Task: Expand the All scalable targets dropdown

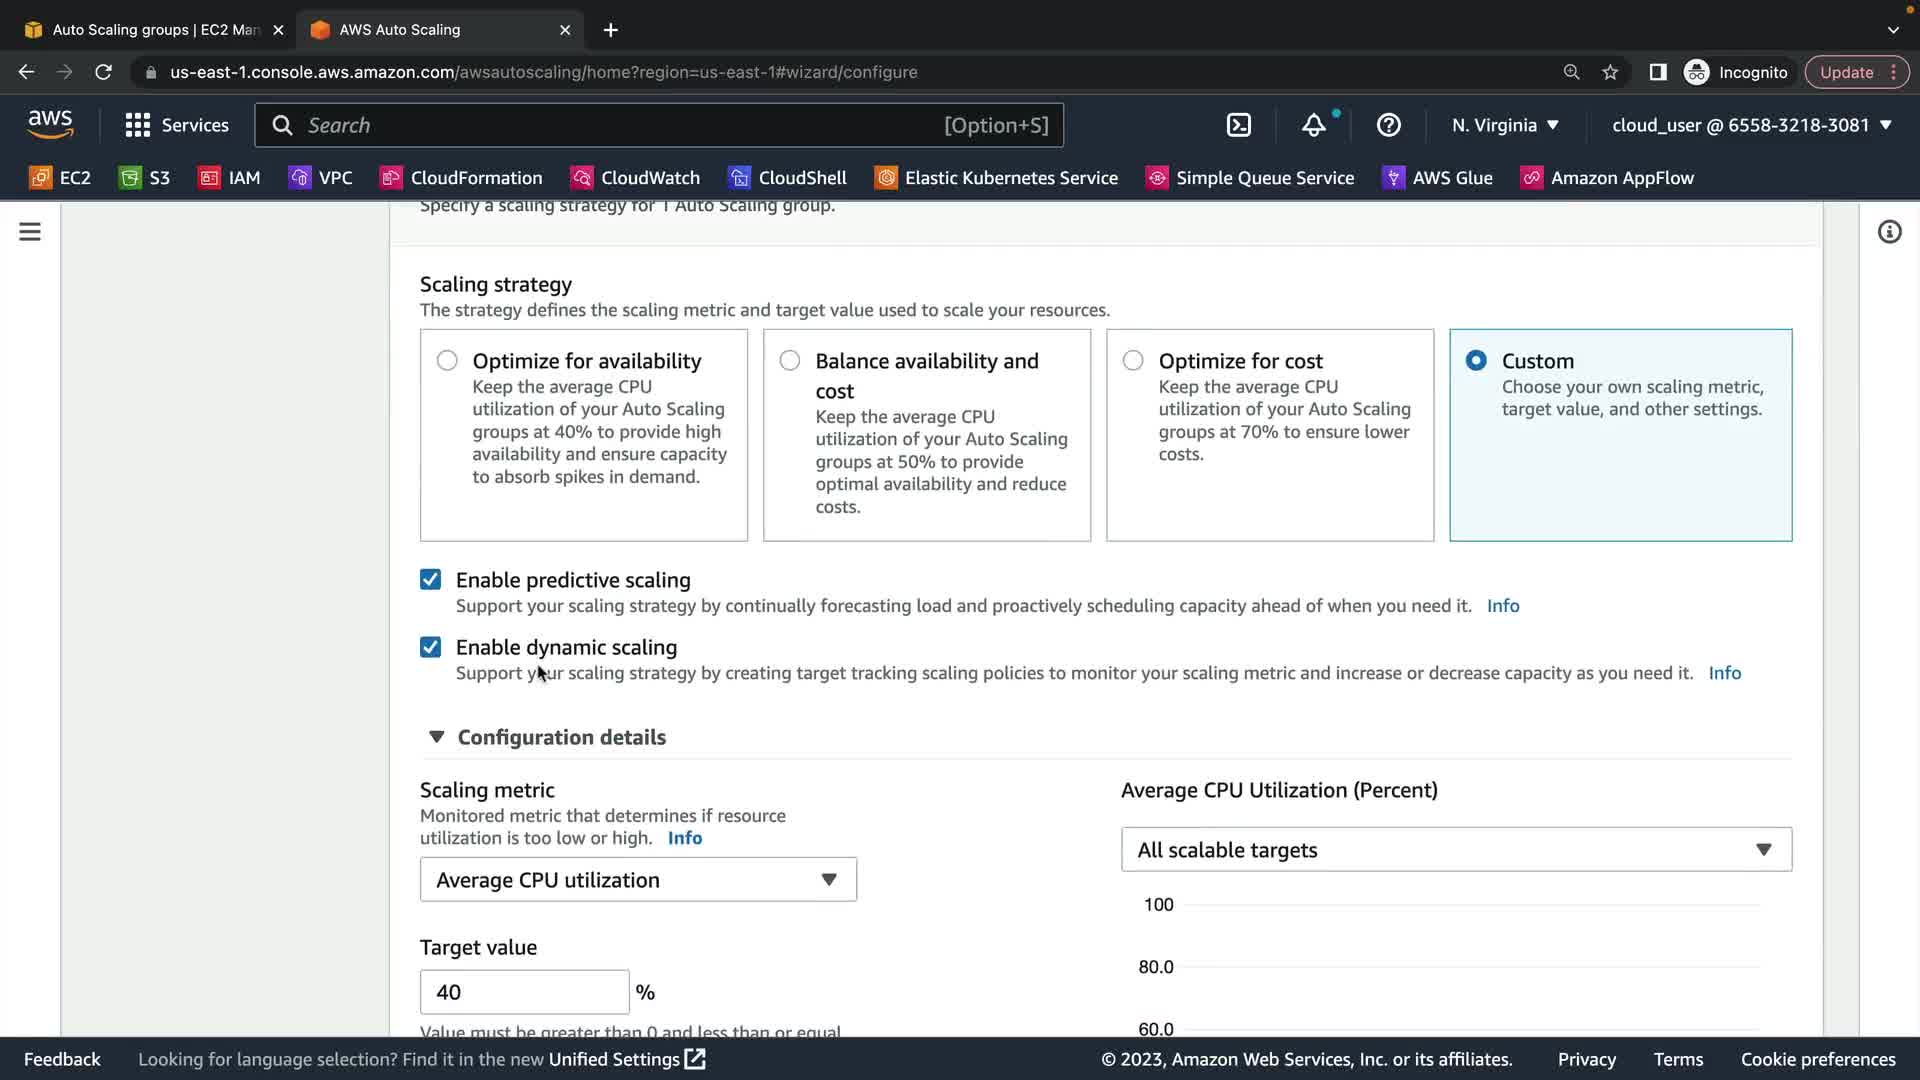Action: tap(1456, 850)
